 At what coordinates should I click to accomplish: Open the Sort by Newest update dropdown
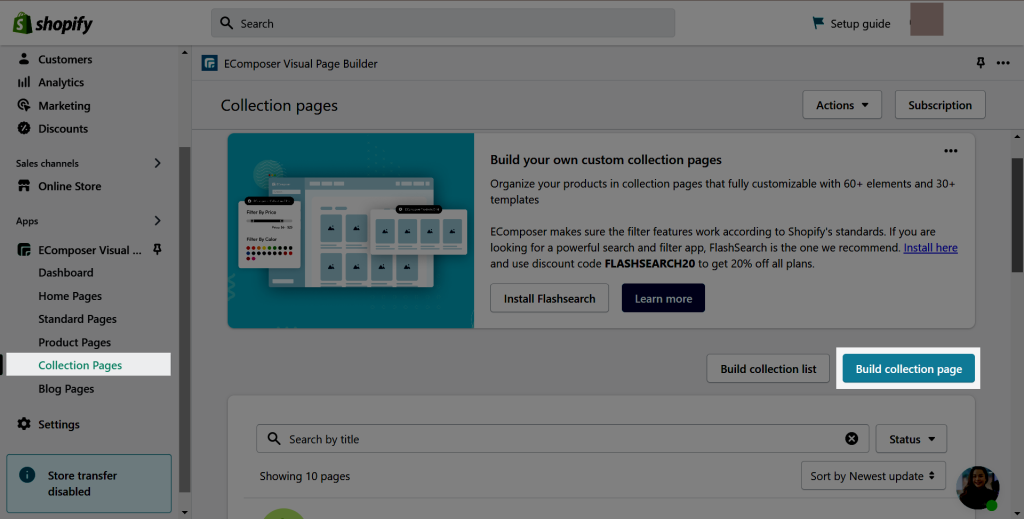point(872,476)
